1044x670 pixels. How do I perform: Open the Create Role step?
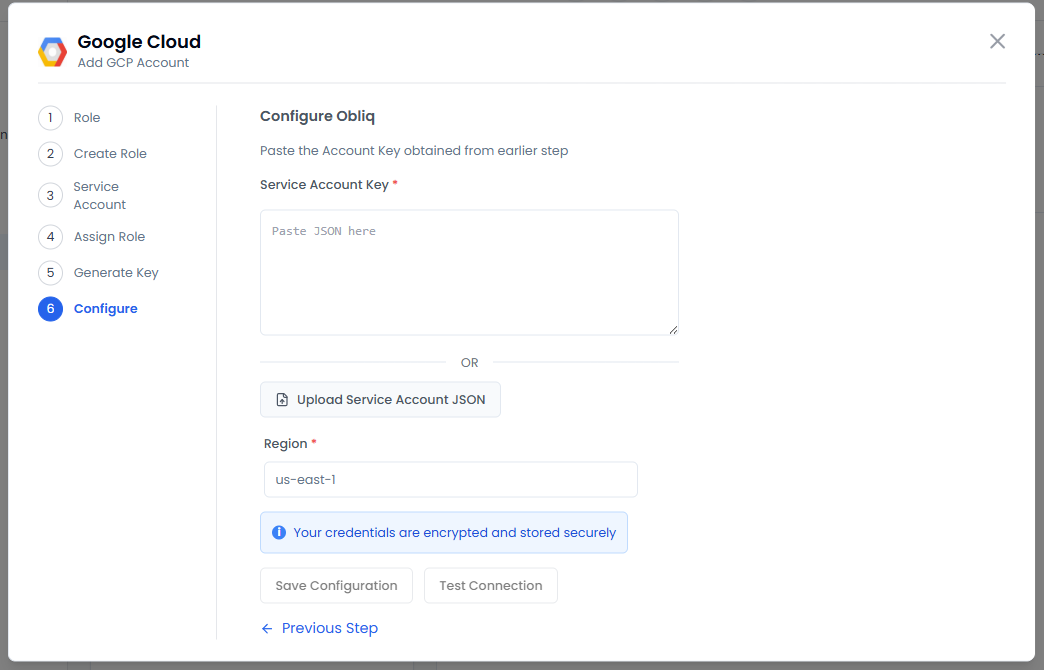pyautogui.click(x=110, y=154)
